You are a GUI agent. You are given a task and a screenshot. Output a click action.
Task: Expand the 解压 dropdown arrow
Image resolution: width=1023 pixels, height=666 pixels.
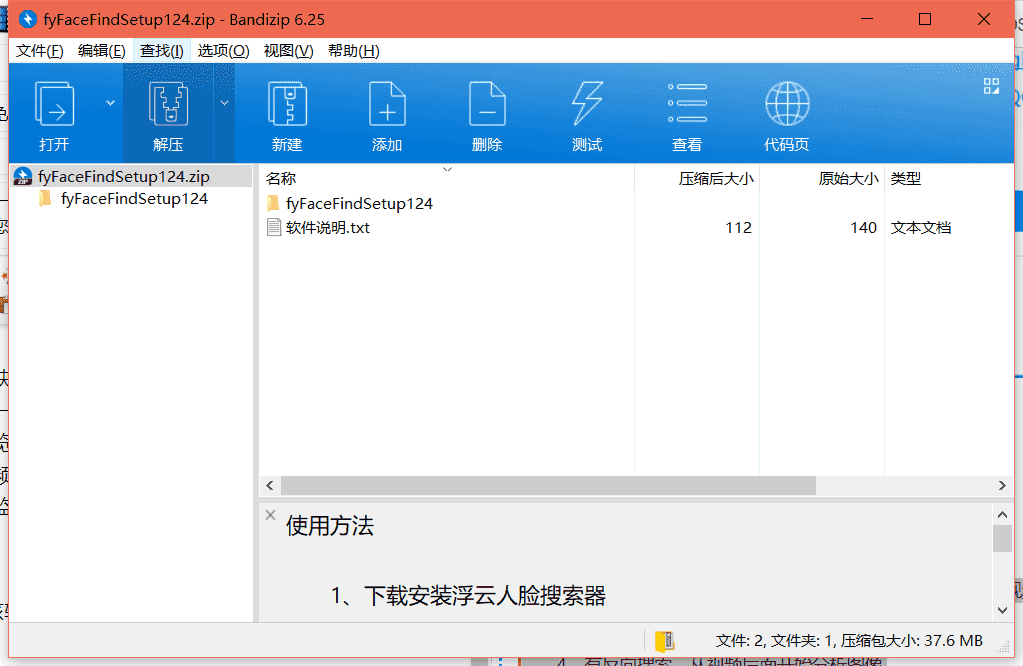coord(224,103)
